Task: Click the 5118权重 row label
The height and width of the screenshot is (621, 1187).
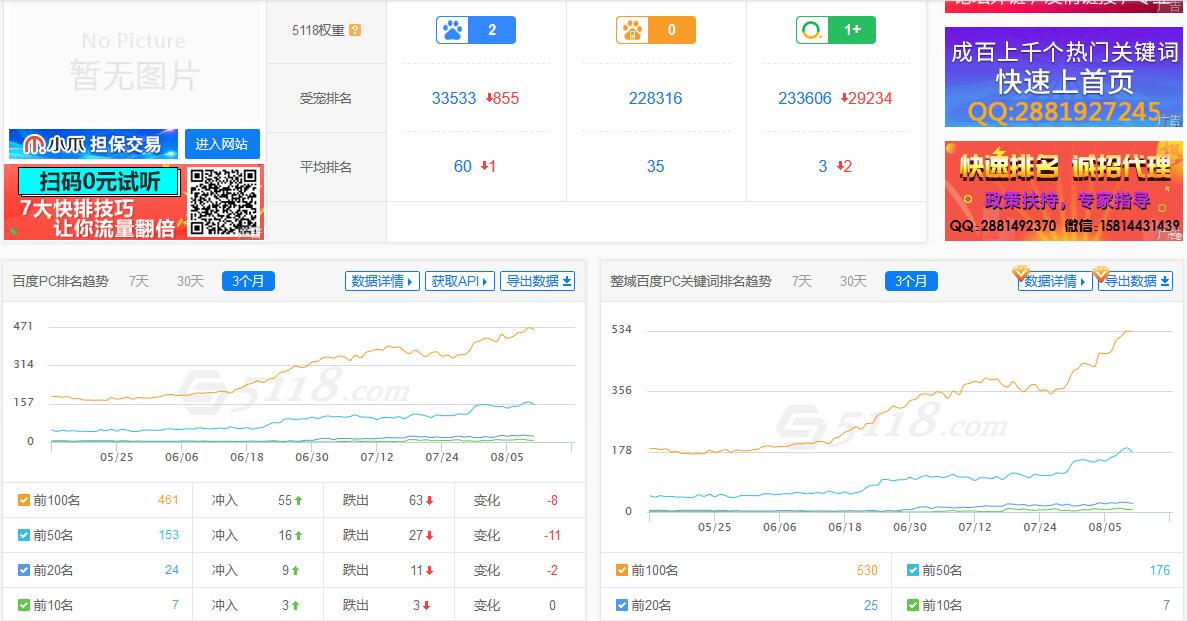Action: click(x=318, y=30)
